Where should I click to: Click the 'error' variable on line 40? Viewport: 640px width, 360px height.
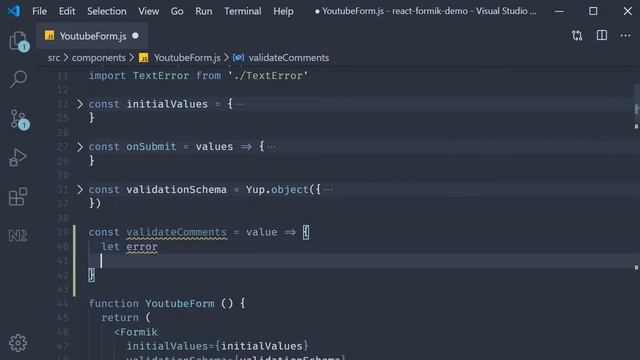click(x=142, y=247)
